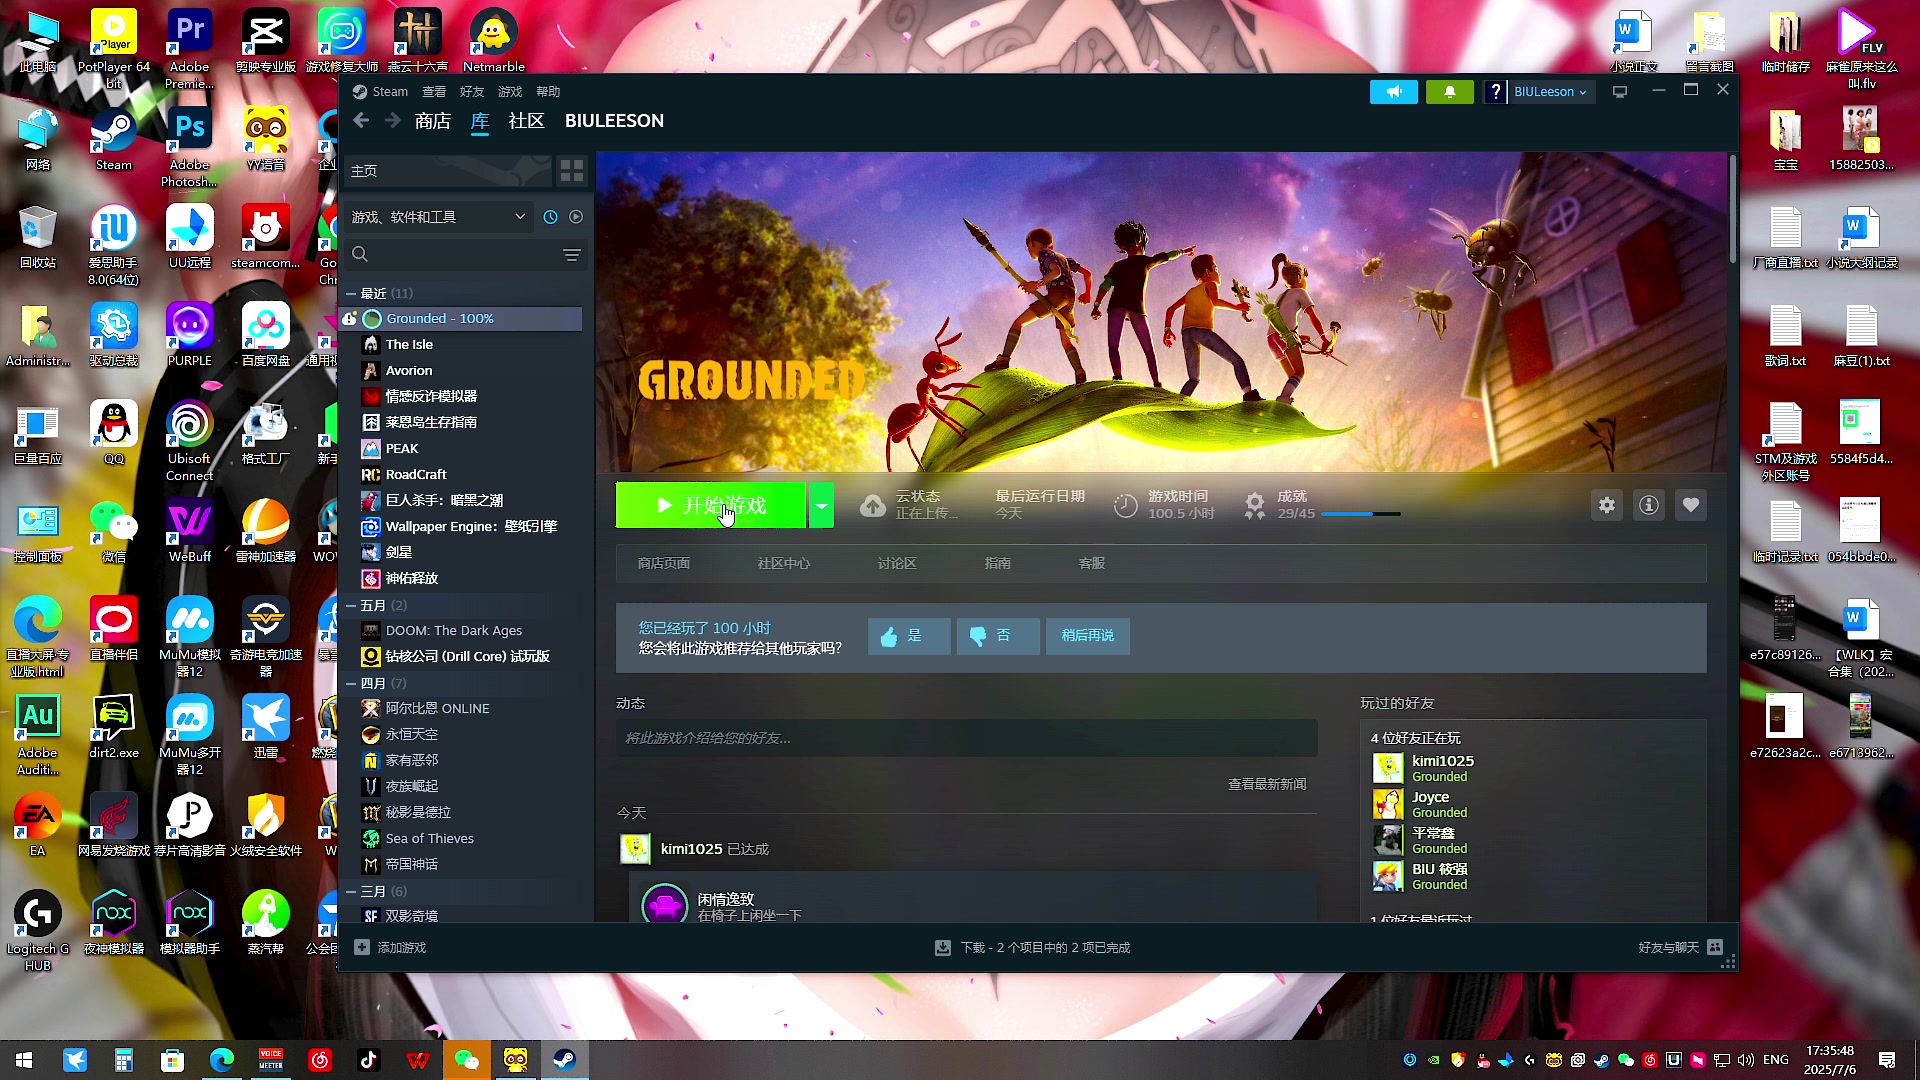Open Microsoft Edge from the taskbar
Image resolution: width=1920 pixels, height=1080 pixels.
(x=222, y=1060)
